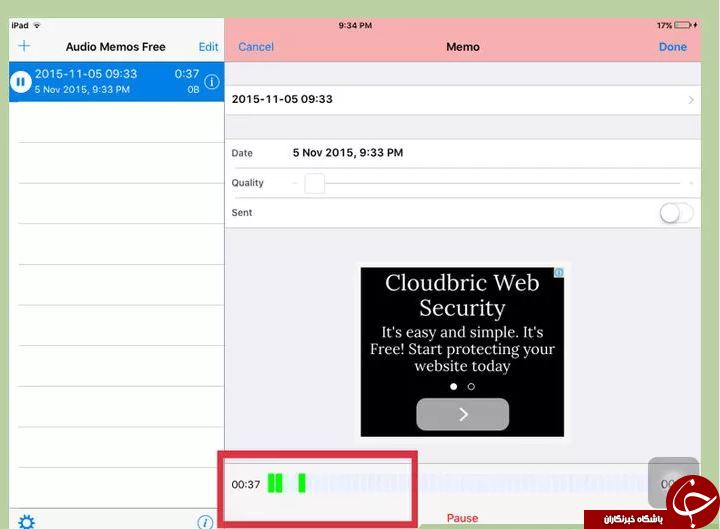
Task: Tap Cancel in the Memo header
Action: (256, 47)
